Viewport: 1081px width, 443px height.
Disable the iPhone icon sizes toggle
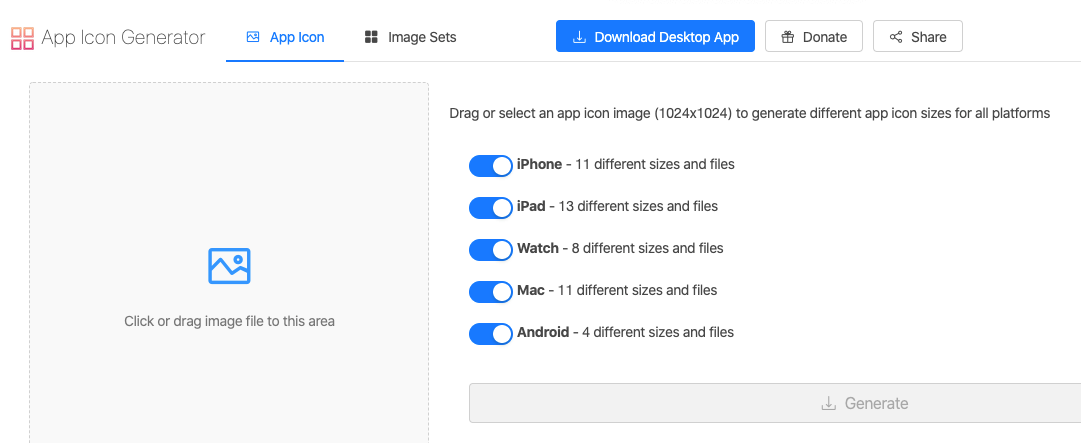coord(490,165)
